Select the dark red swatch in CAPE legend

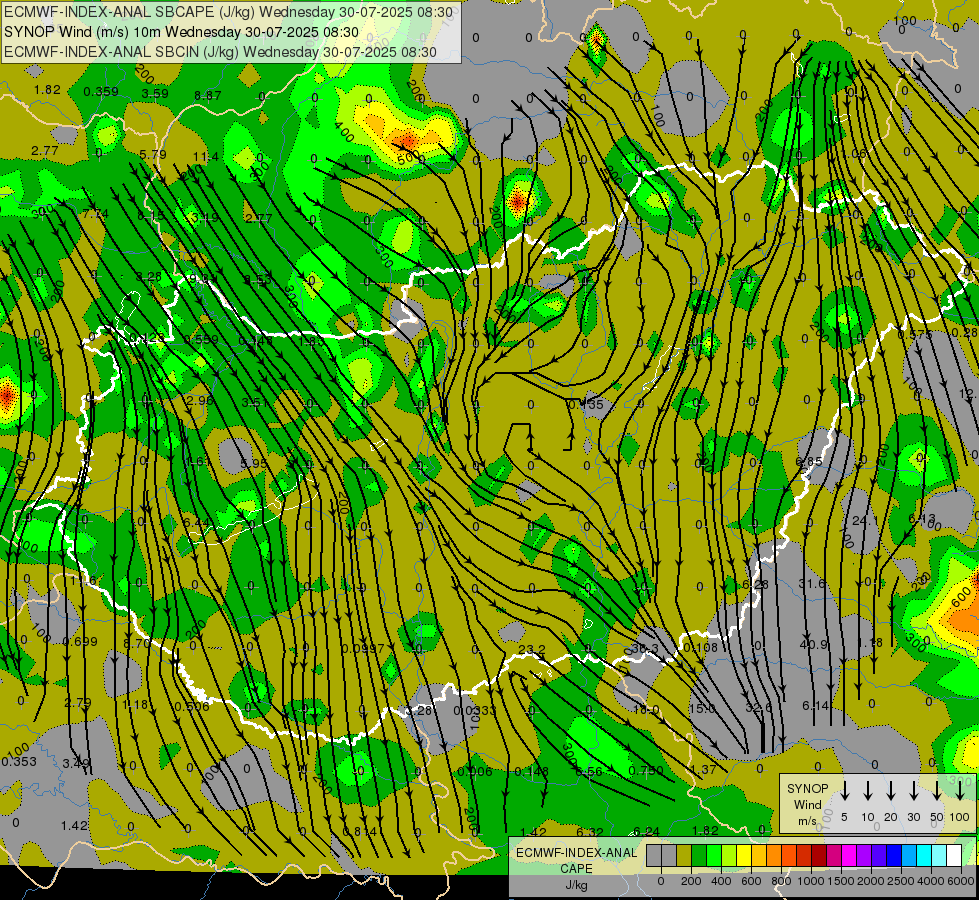click(819, 856)
